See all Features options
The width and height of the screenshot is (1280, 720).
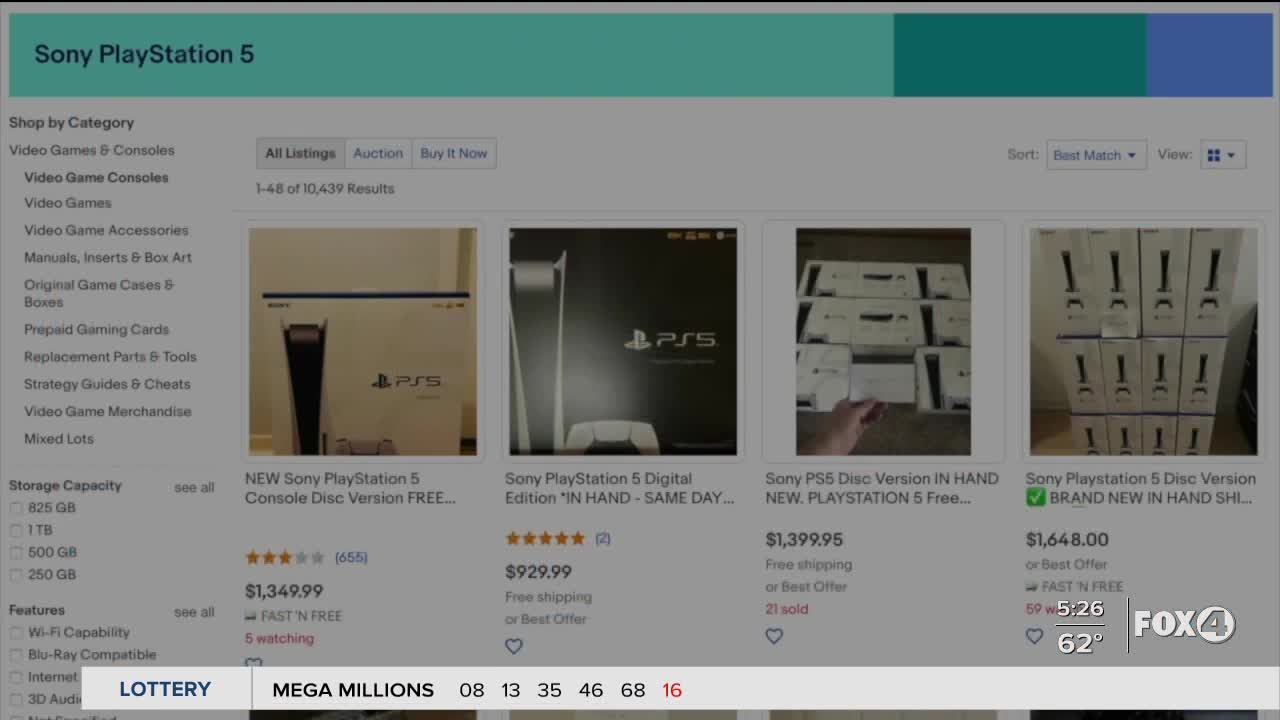click(194, 612)
